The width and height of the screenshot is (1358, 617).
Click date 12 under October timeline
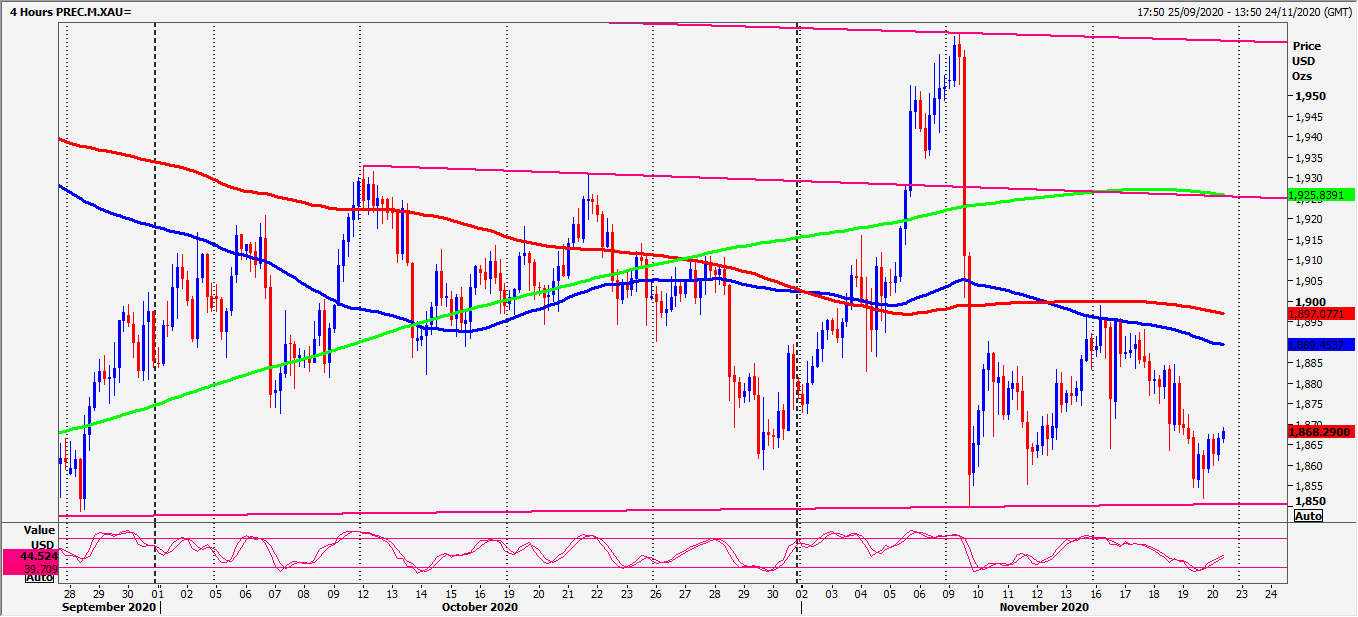click(360, 593)
